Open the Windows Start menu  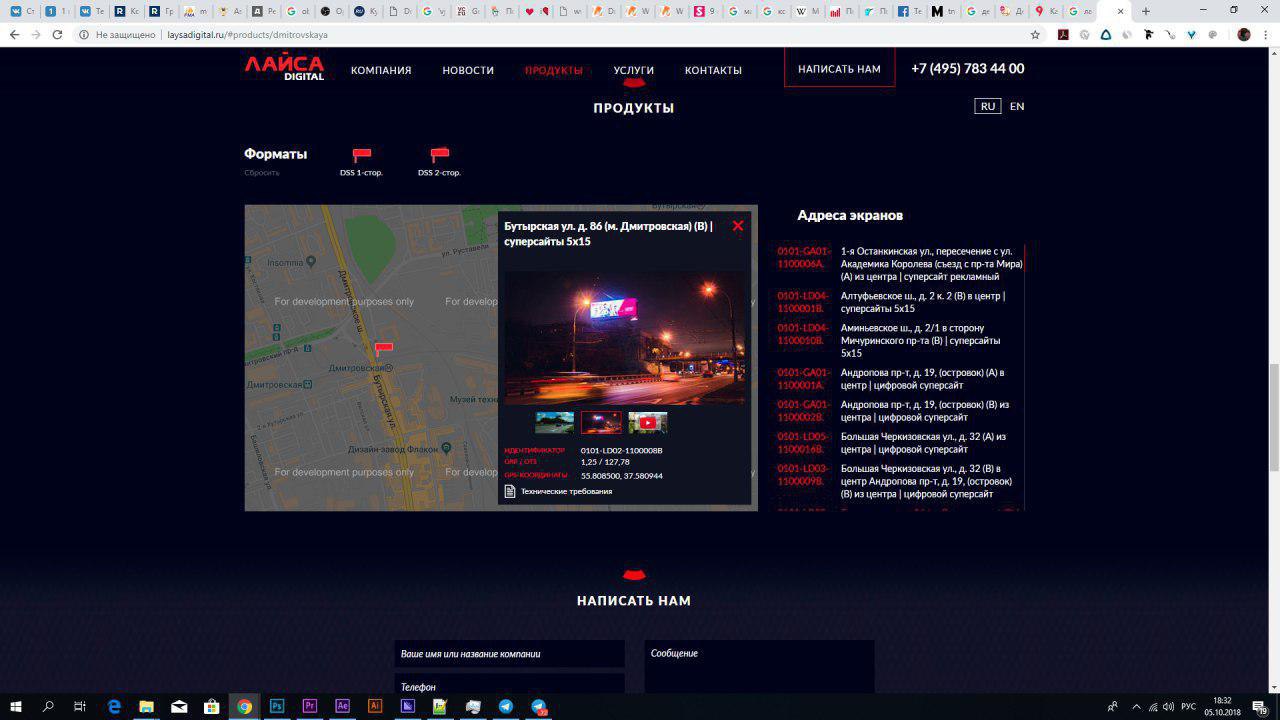[x=15, y=706]
